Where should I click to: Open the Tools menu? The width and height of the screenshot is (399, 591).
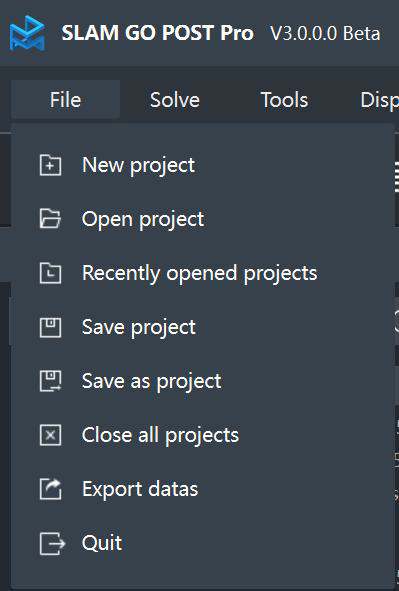[x=284, y=100]
